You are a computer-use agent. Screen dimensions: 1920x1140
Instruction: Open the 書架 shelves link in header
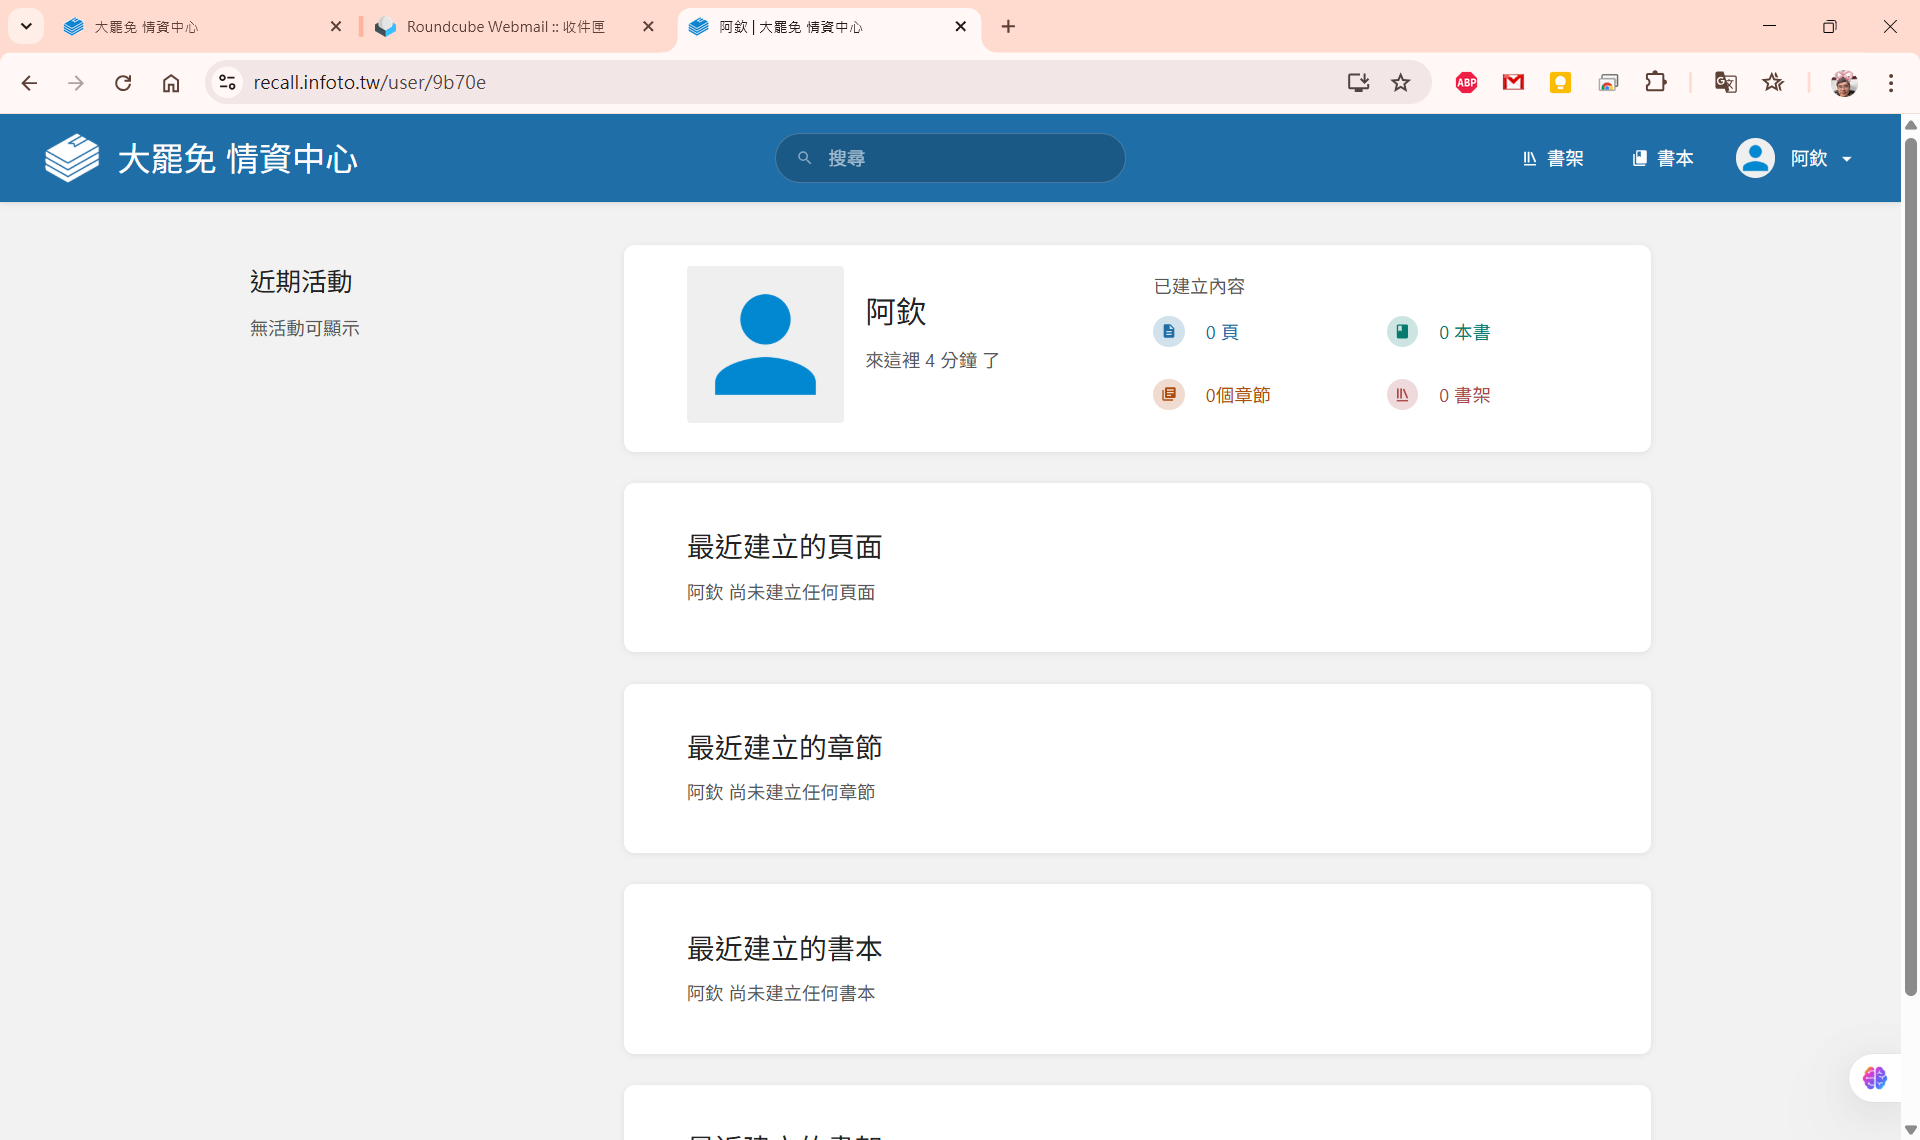(1553, 158)
